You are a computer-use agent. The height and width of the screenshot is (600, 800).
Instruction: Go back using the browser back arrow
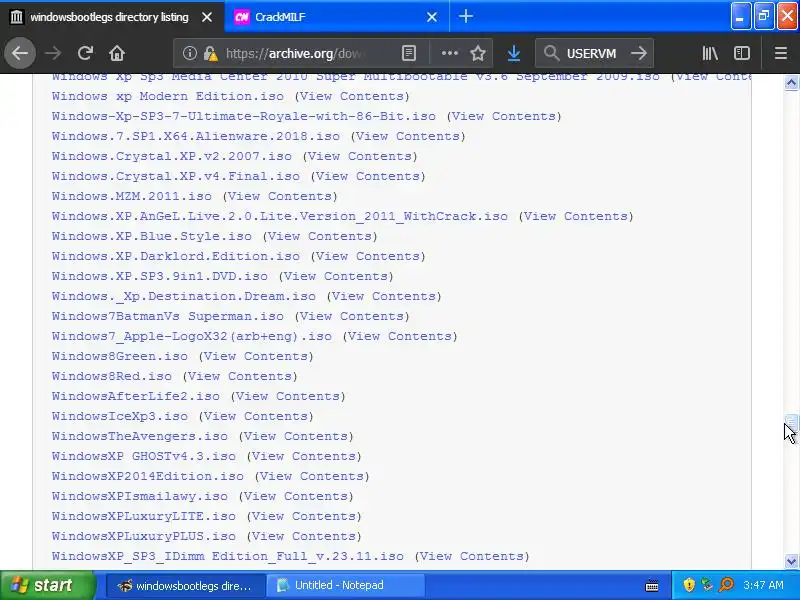point(20,53)
